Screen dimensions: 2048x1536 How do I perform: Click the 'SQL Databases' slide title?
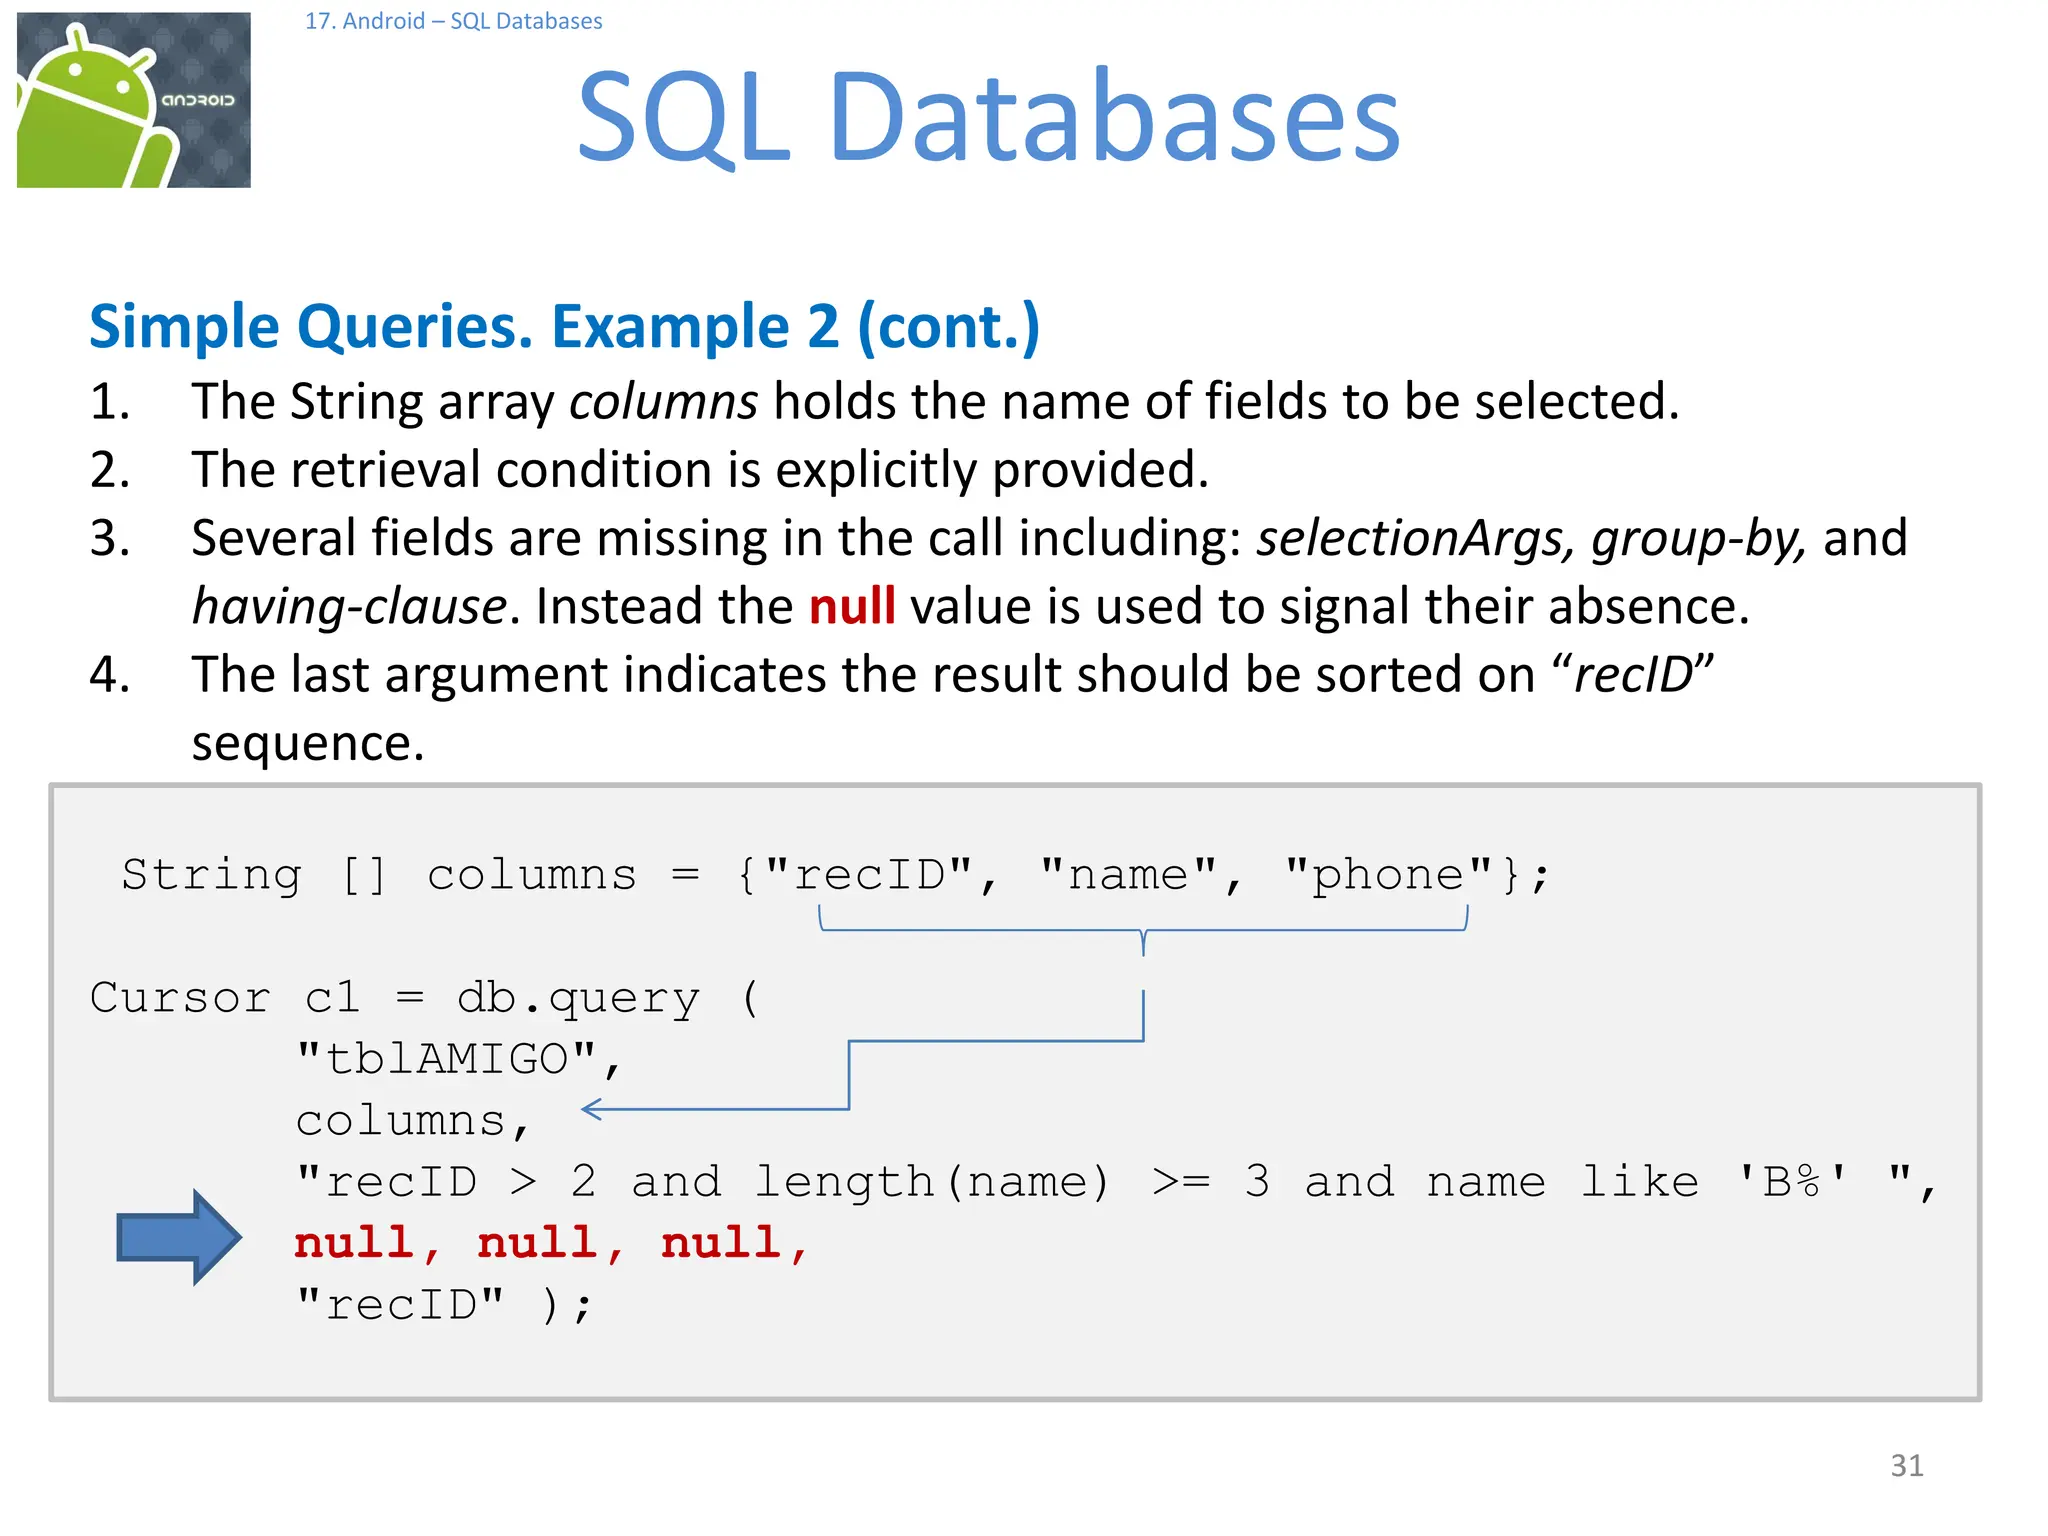(988, 117)
